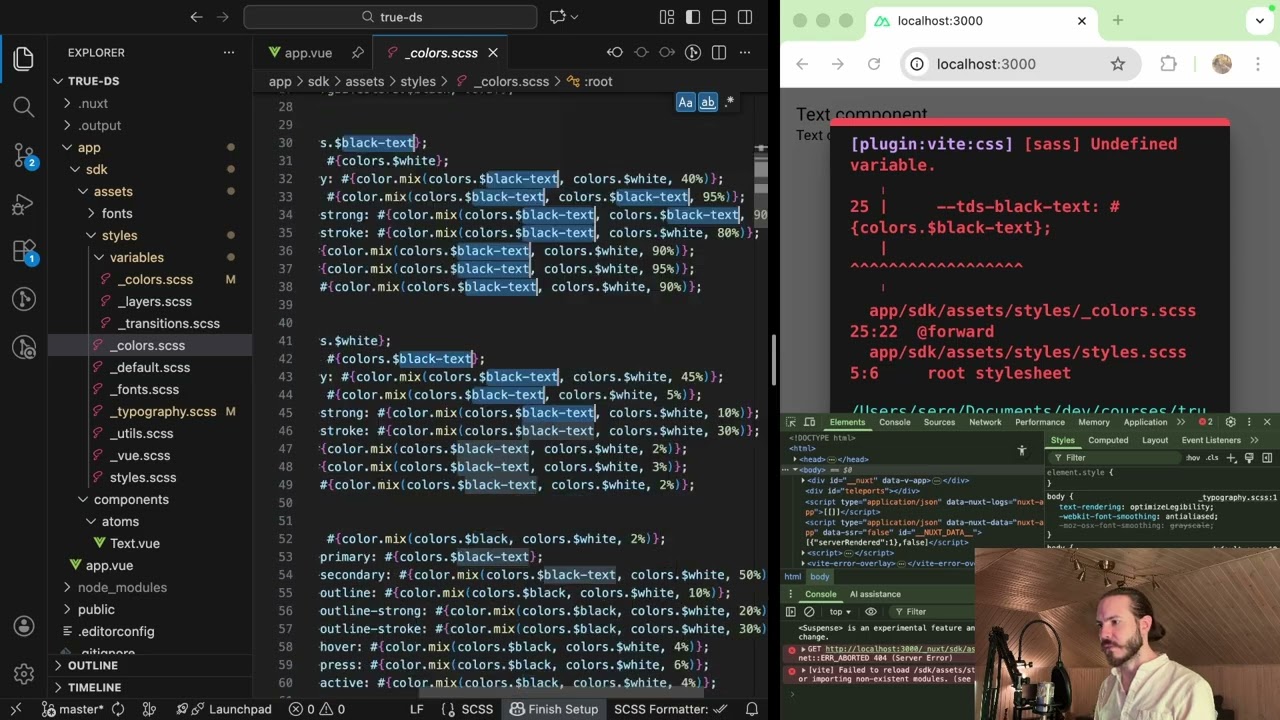Go forward with VS Code navigation arrow

224,17
